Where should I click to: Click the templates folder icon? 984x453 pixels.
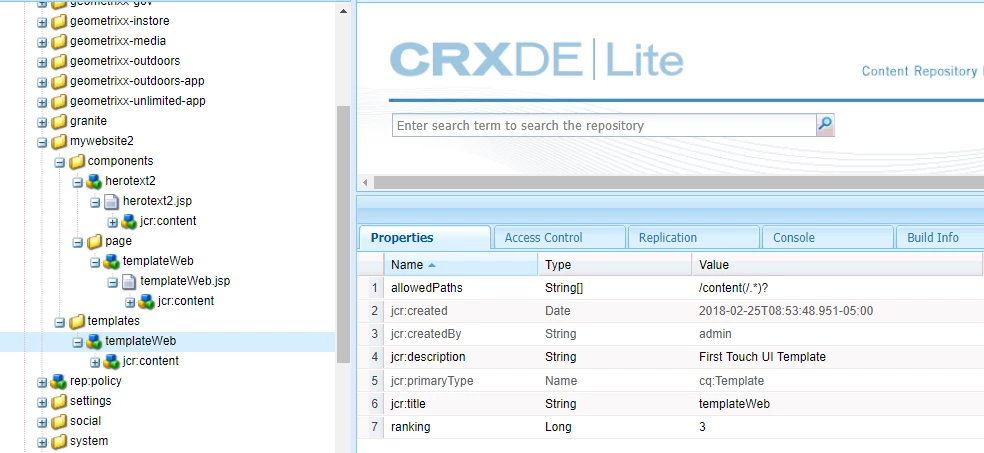tap(77, 321)
